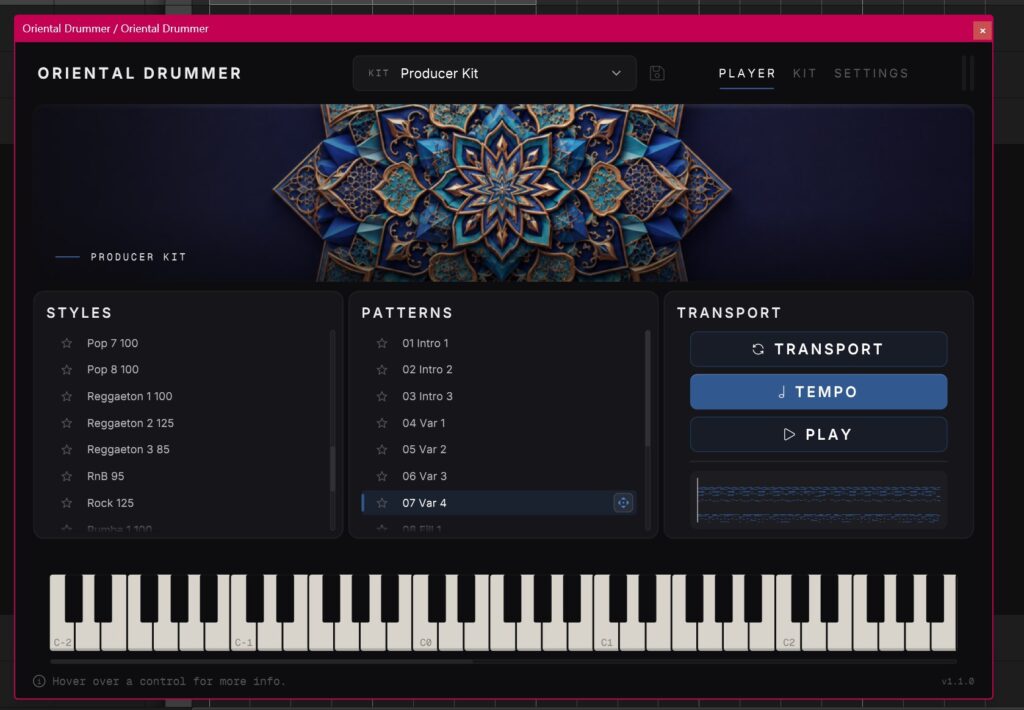
Task: Click the TRANSPORT sync button
Action: (x=818, y=349)
